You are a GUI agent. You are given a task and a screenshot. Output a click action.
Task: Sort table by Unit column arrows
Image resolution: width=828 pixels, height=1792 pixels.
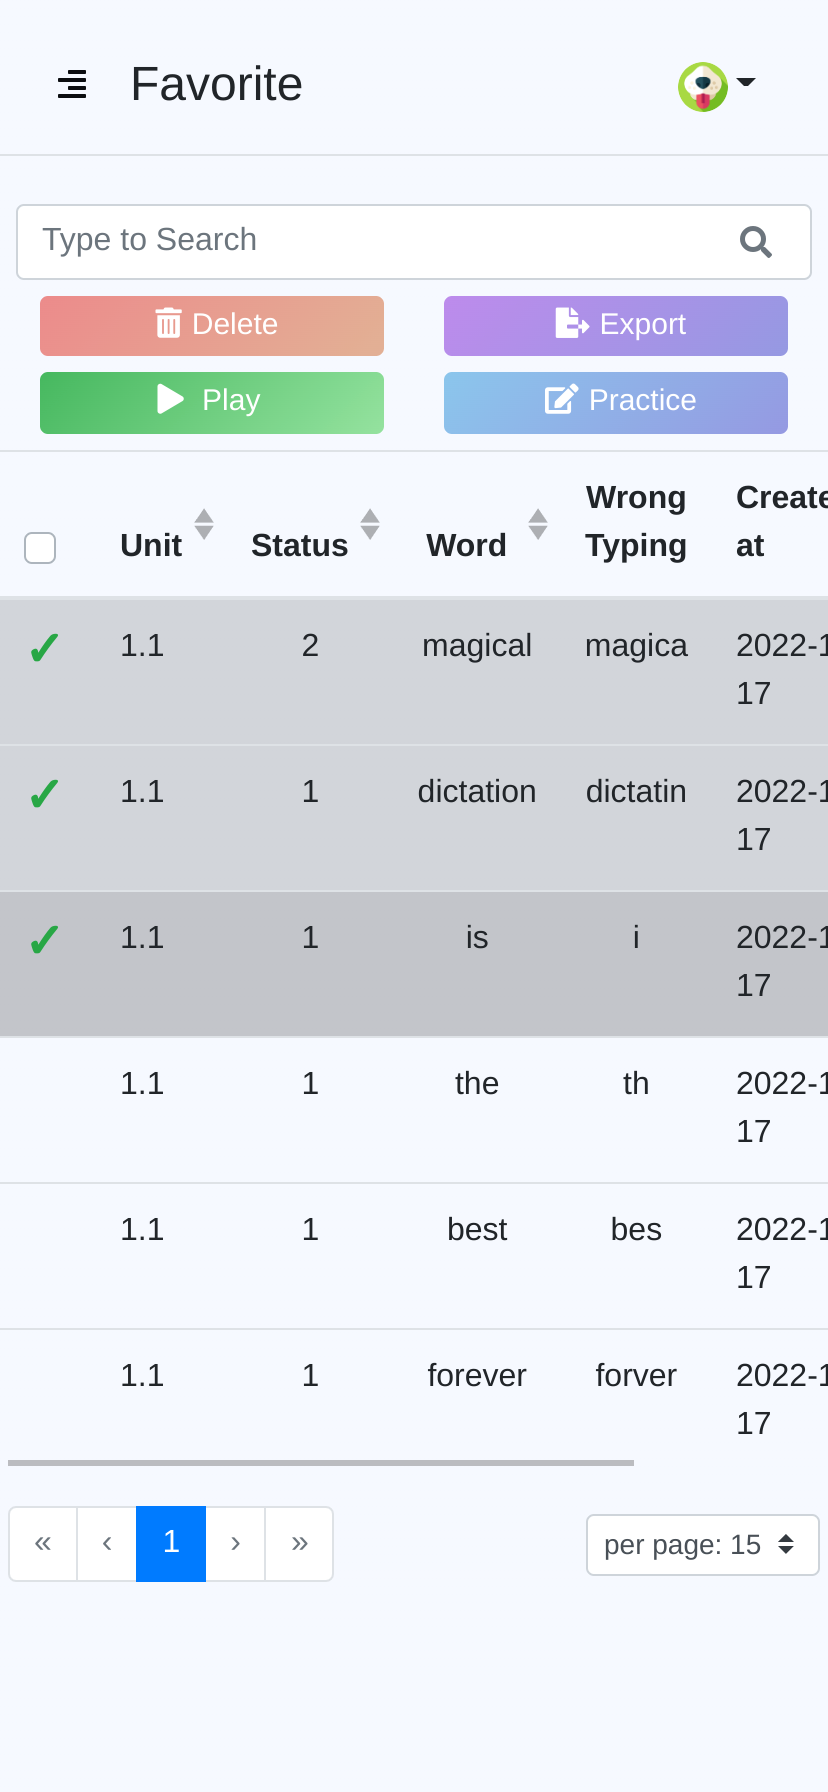(204, 524)
